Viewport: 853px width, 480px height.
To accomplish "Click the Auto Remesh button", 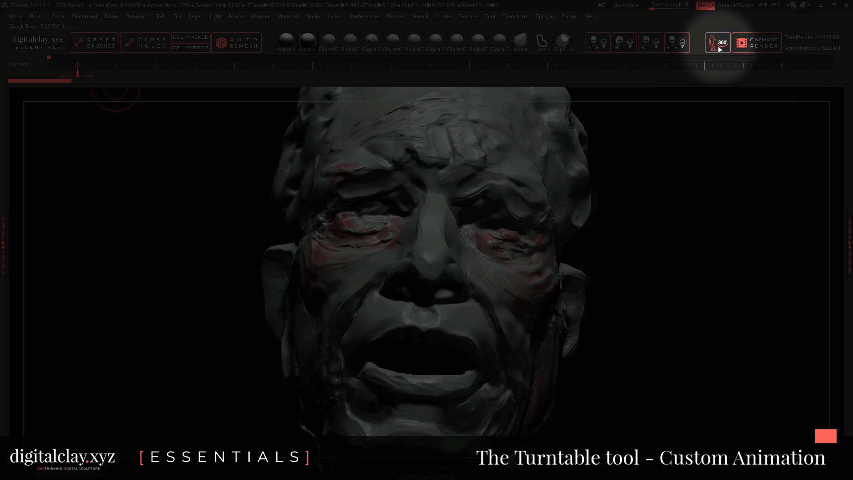I will point(237,43).
